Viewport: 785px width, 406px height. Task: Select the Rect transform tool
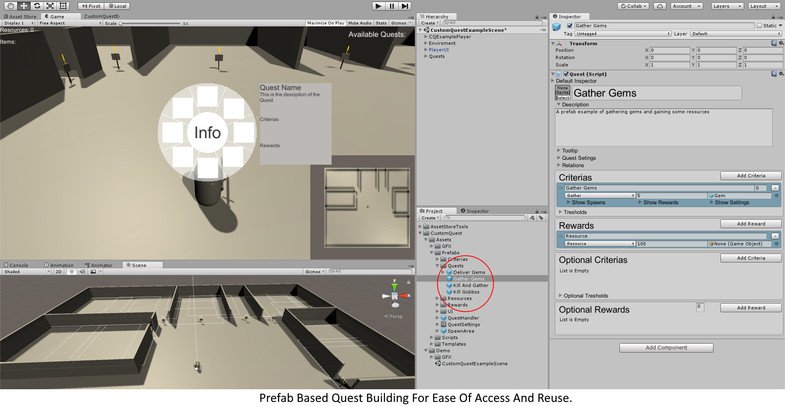coord(63,6)
